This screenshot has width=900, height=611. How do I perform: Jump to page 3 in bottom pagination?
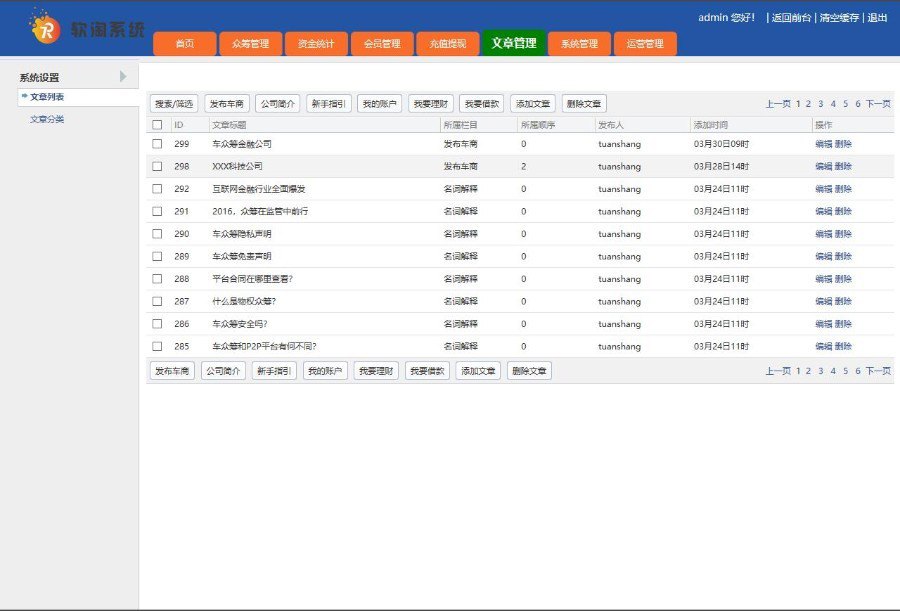821,371
